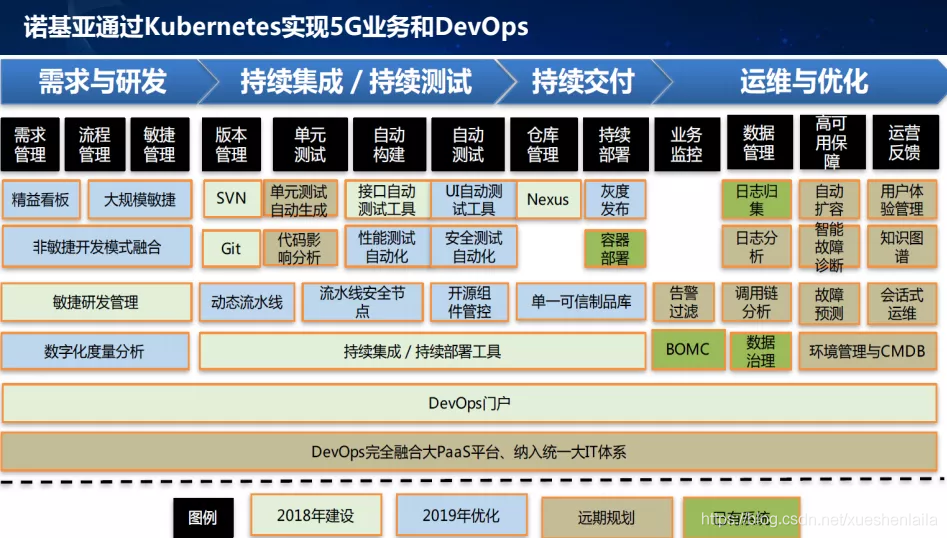Click the green 日志归集 box
The image size is (947, 538).
pos(757,200)
